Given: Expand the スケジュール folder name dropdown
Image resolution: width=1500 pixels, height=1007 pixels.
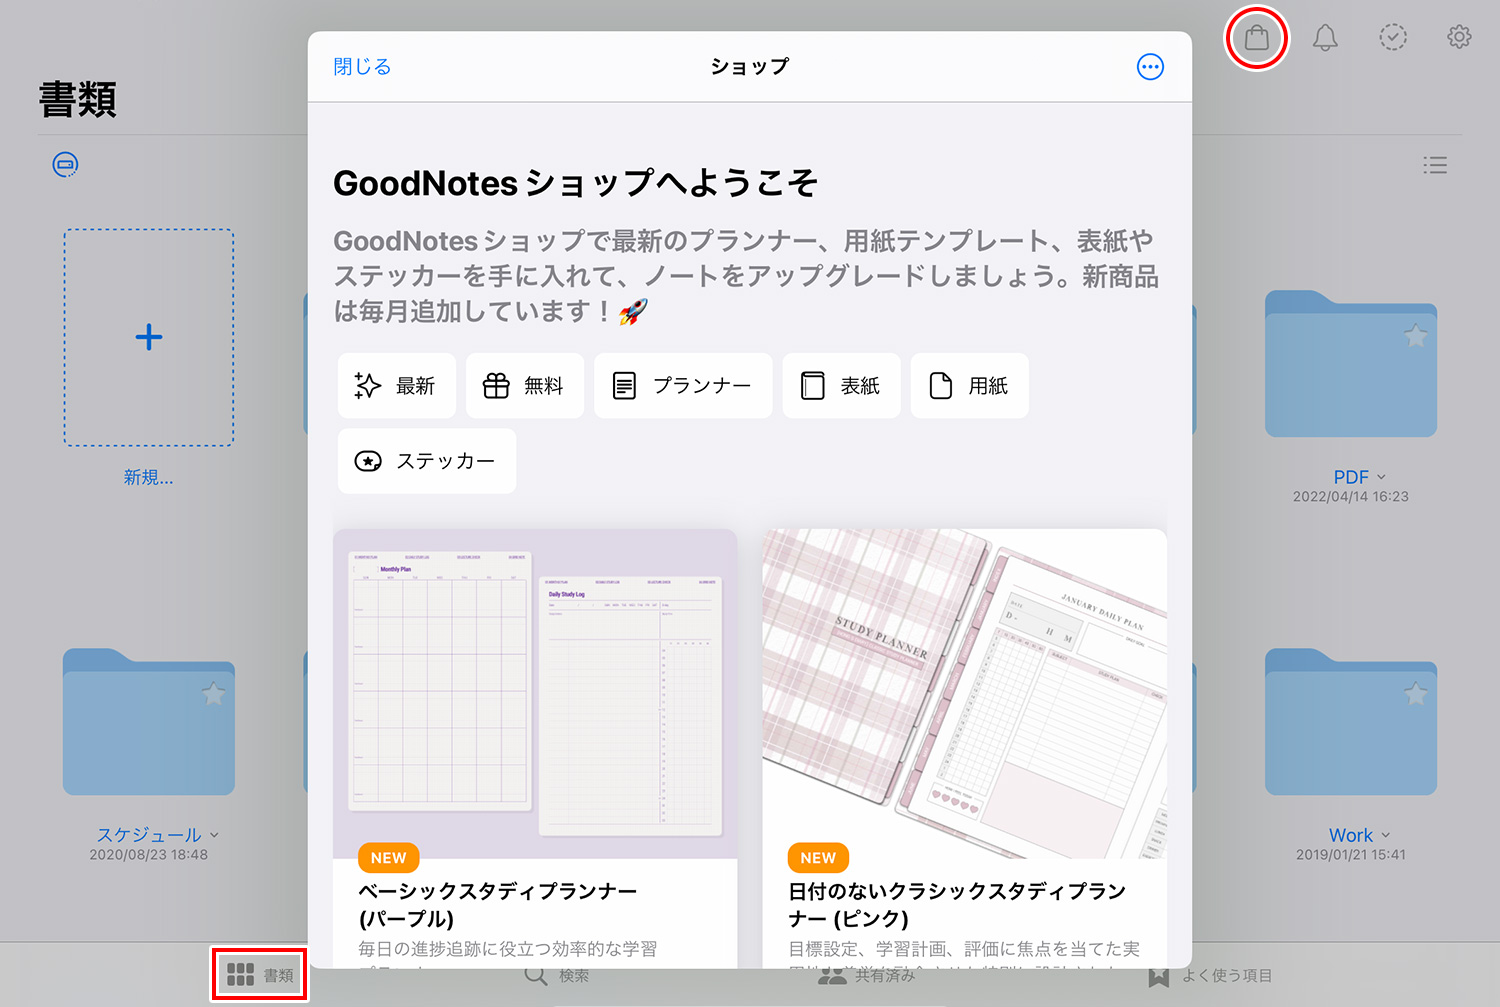Looking at the screenshot, I should [x=214, y=835].
